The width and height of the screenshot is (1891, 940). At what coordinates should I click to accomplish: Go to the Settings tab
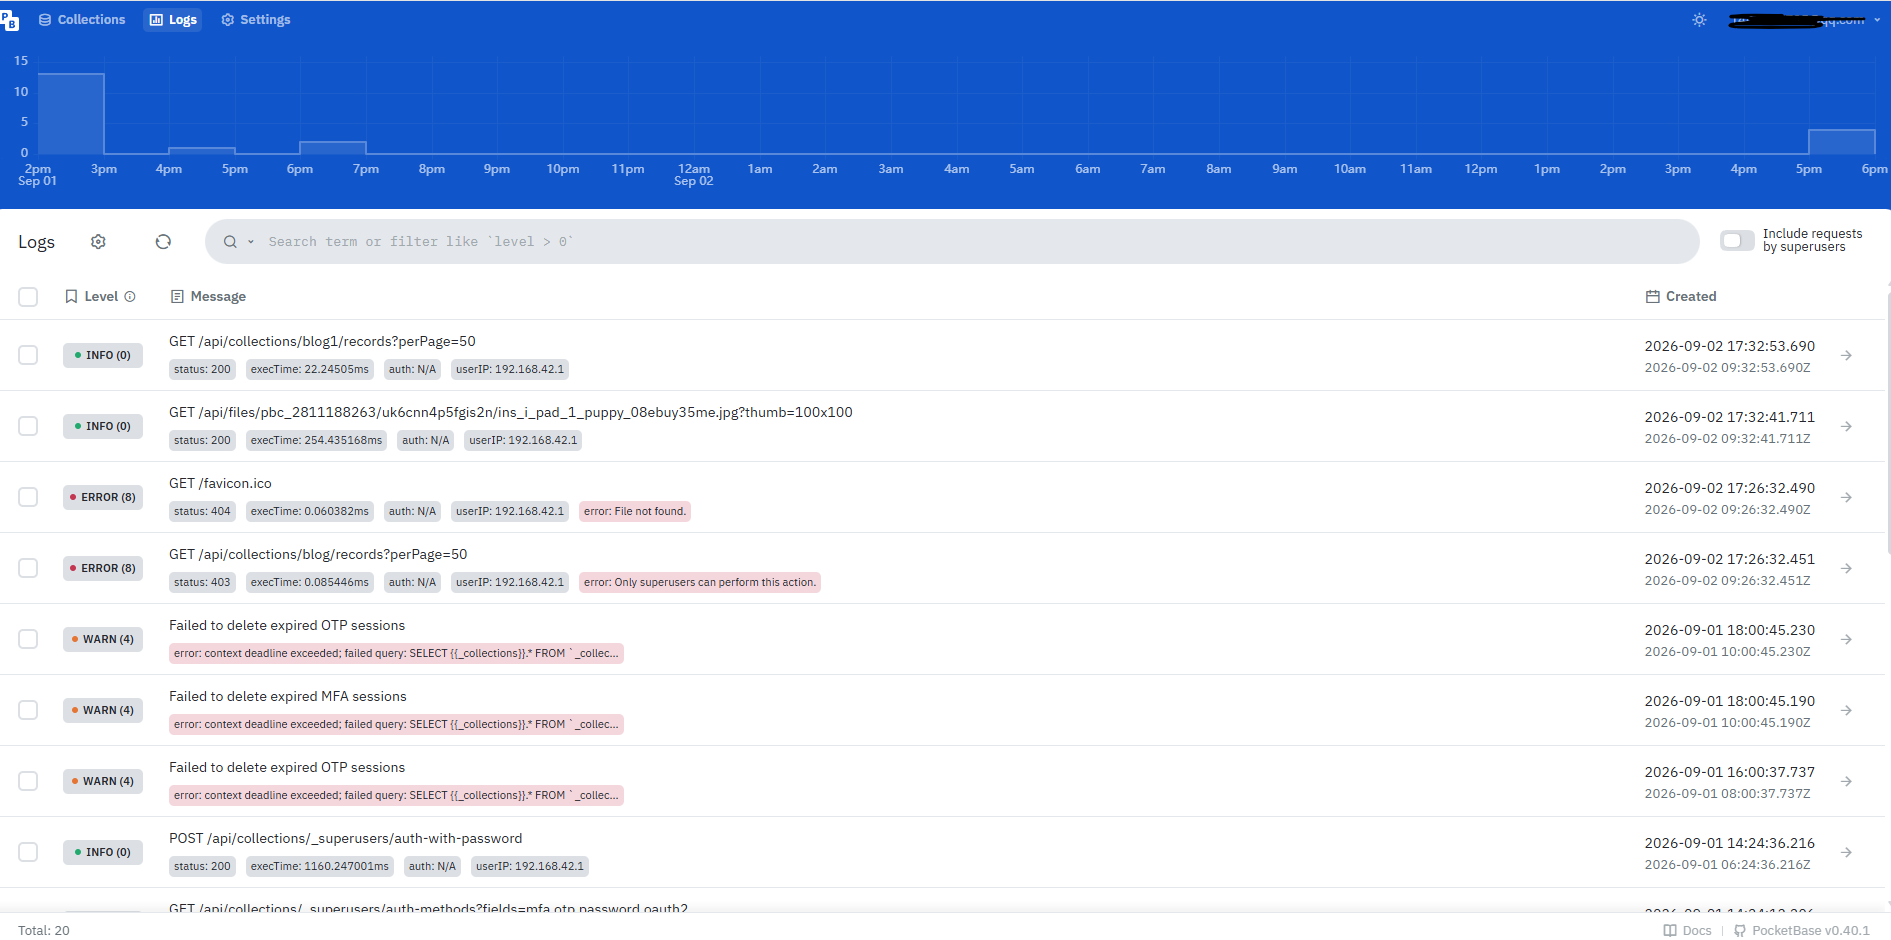tap(256, 20)
